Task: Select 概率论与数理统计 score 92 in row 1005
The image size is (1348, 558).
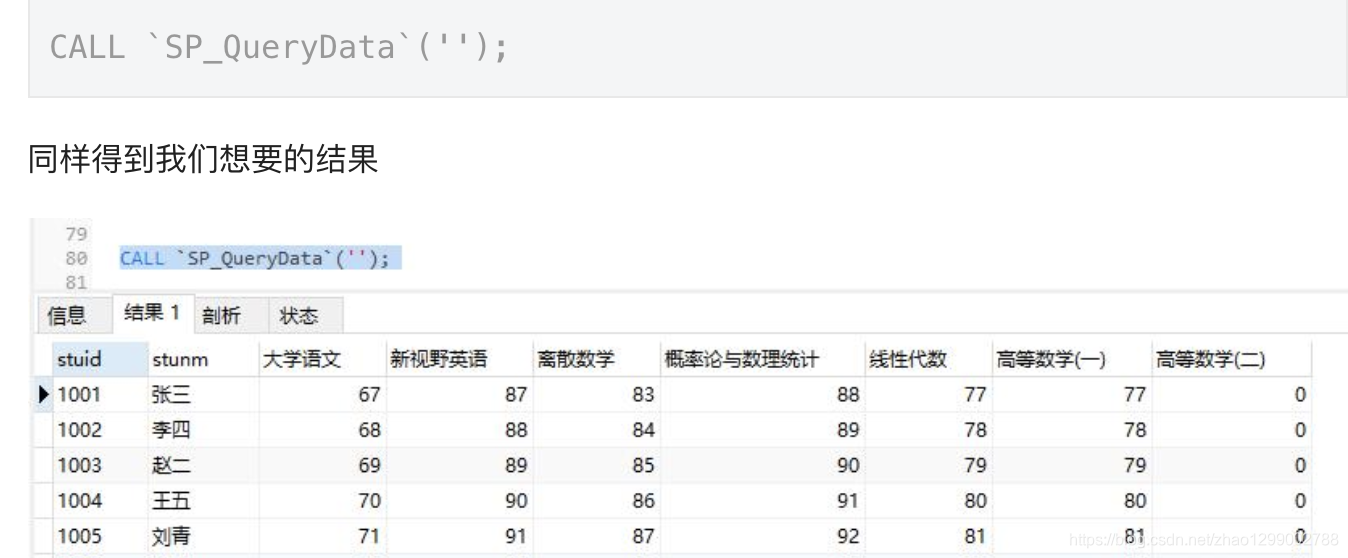Action: pos(762,536)
